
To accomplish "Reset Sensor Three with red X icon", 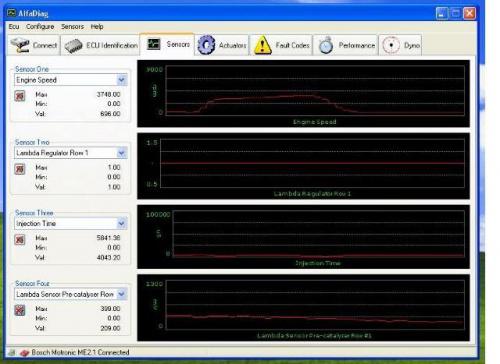I will pos(20,240).
